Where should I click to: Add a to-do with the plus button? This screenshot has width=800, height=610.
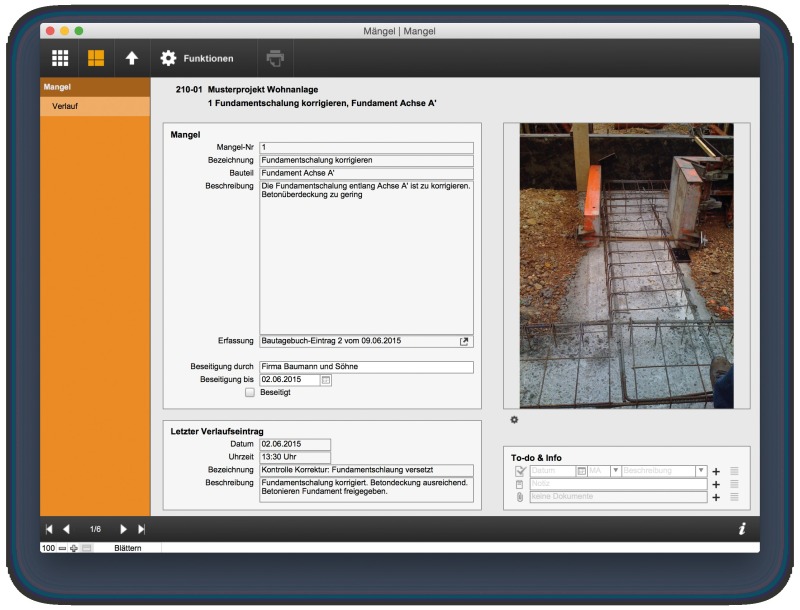click(716, 472)
